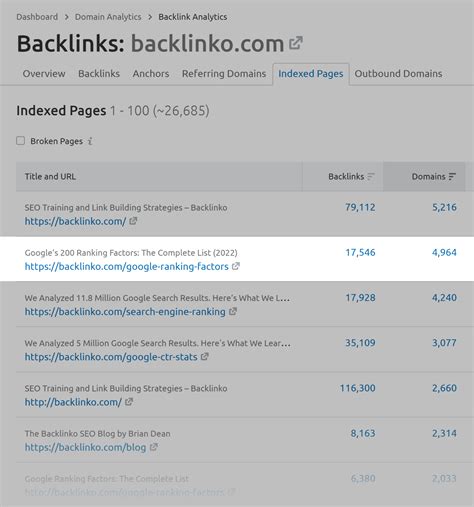Image resolution: width=474 pixels, height=507 pixels.
Task: Open the https://backlinko.com/google-ranking-factors link
Action: tap(127, 267)
